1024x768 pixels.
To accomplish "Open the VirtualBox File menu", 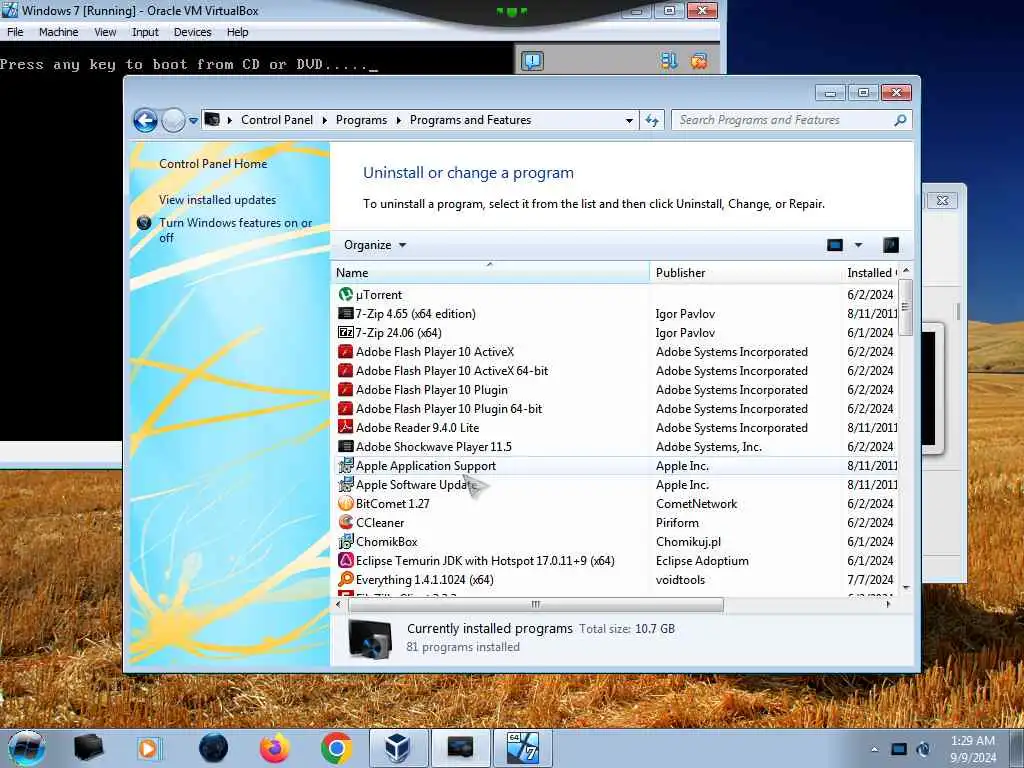I will click(15, 32).
